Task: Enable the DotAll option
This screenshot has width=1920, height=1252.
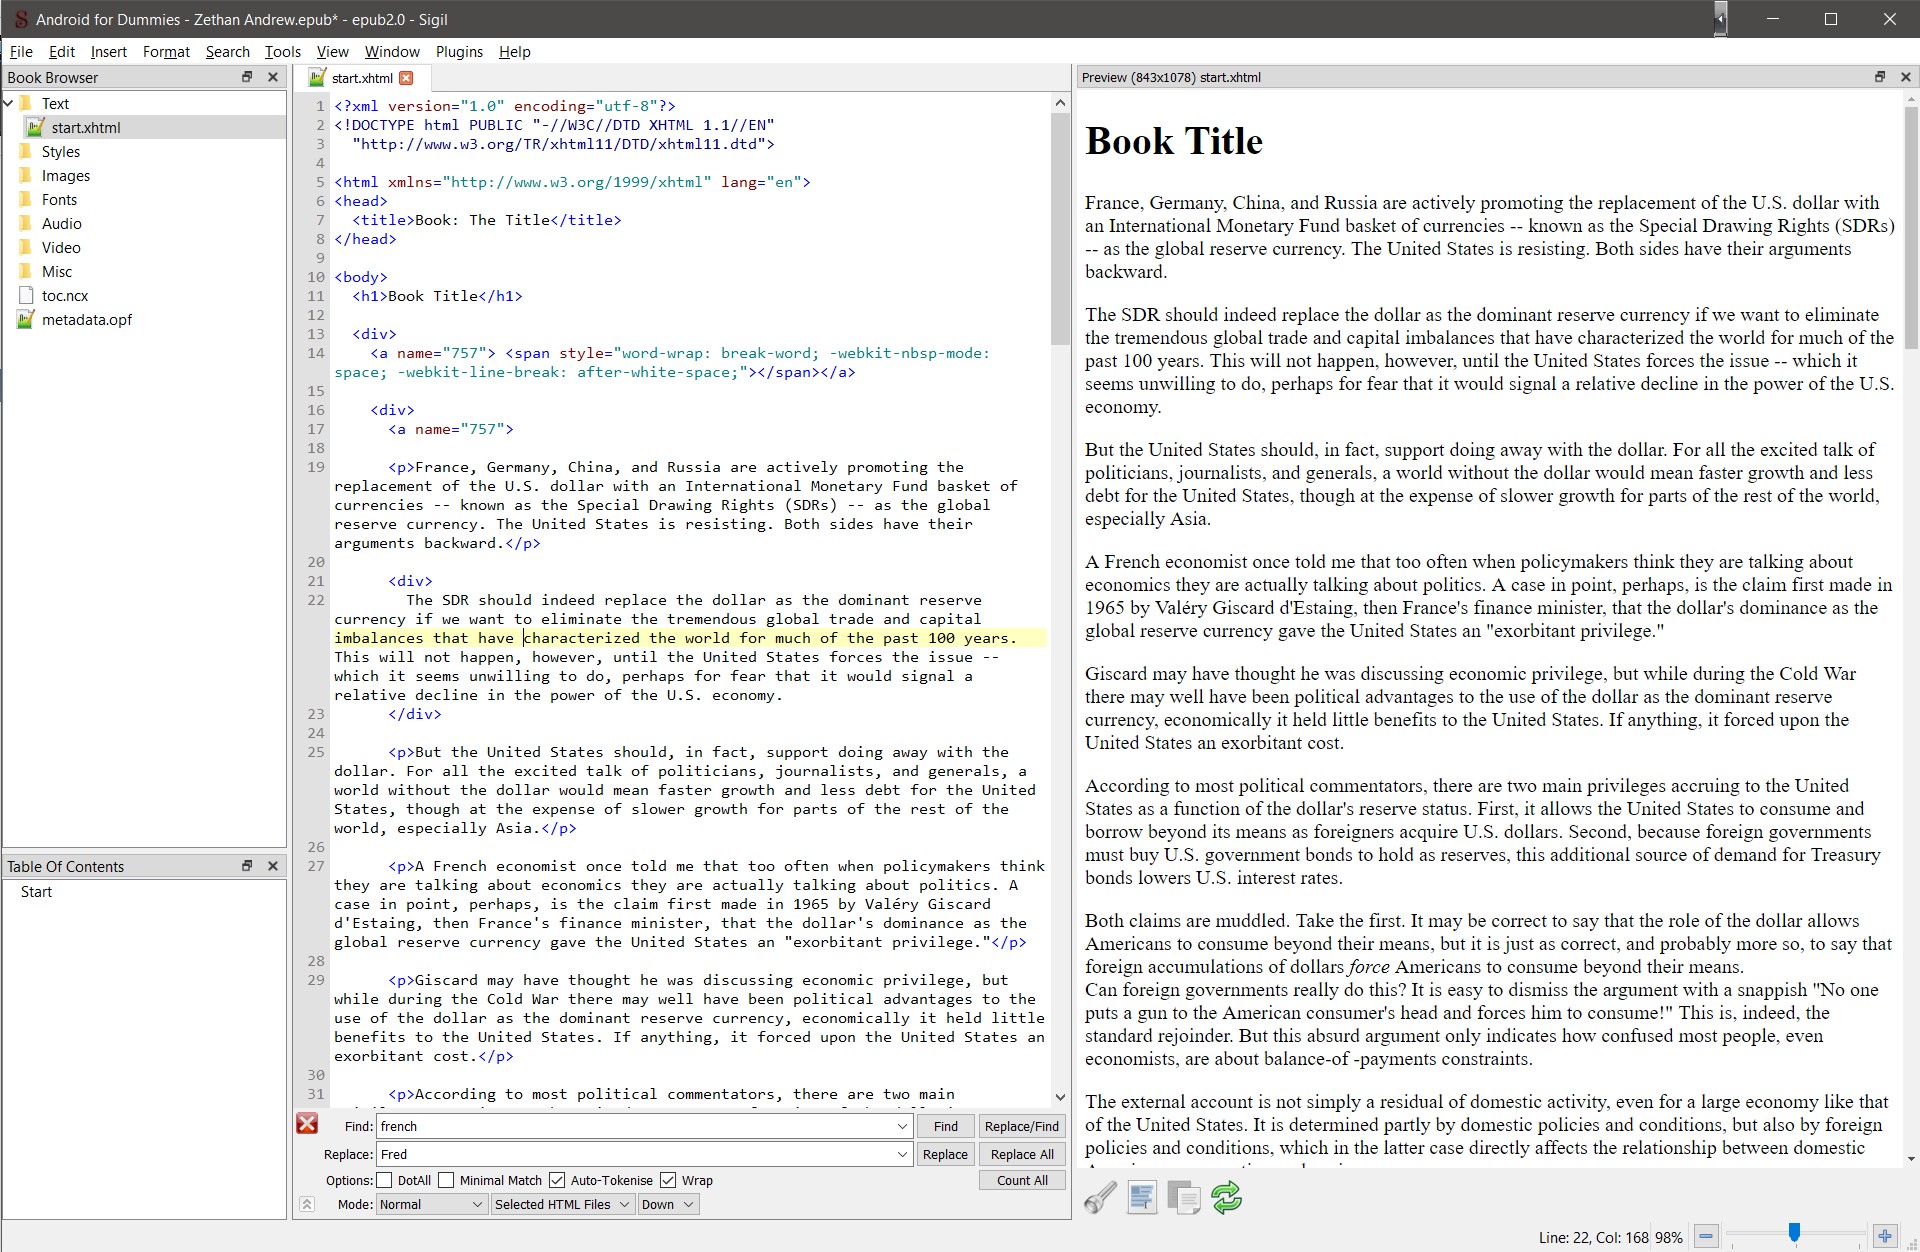Action: coord(385,1180)
